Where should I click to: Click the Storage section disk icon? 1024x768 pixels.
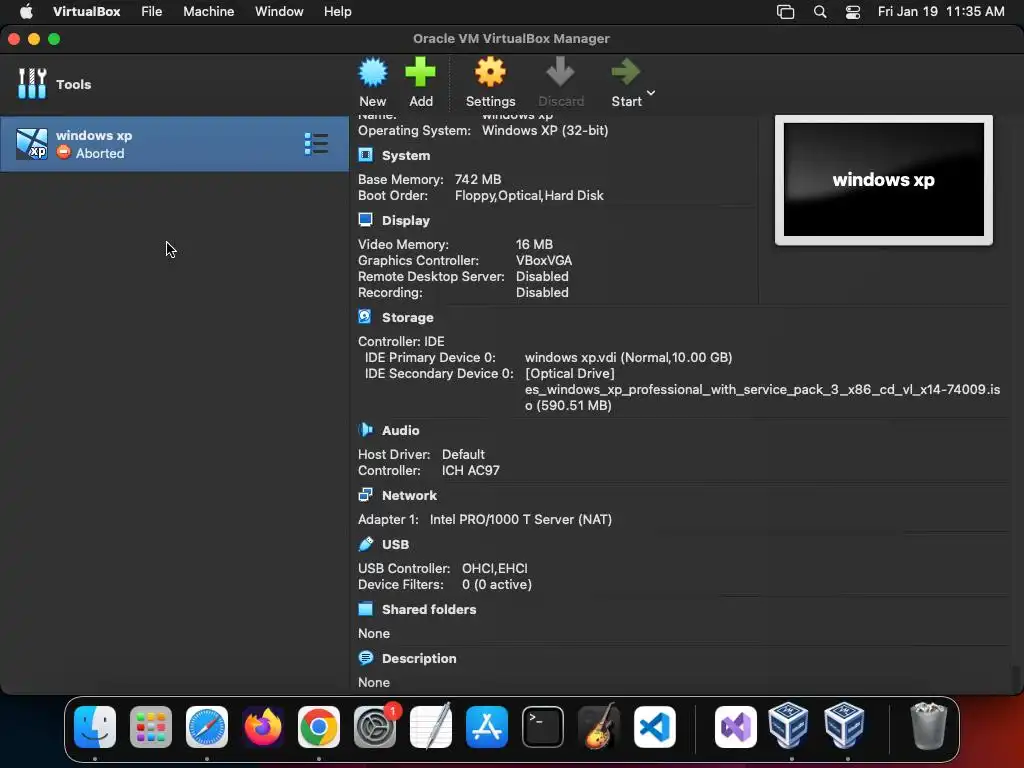[x=365, y=317]
